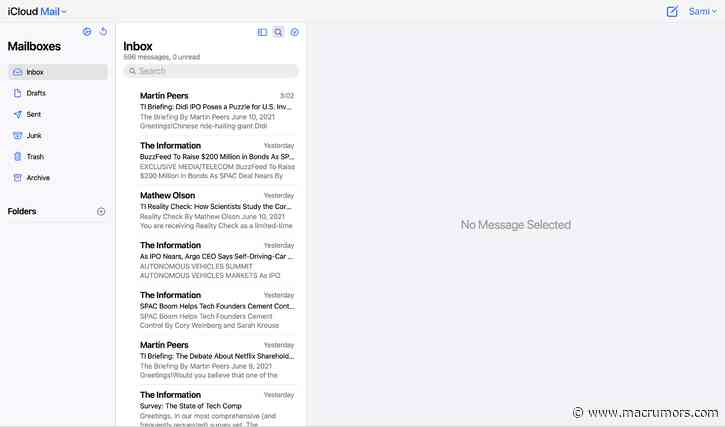The height and width of the screenshot is (427, 725).
Task: Click the Inbox tray icon
Action: (x=18, y=72)
